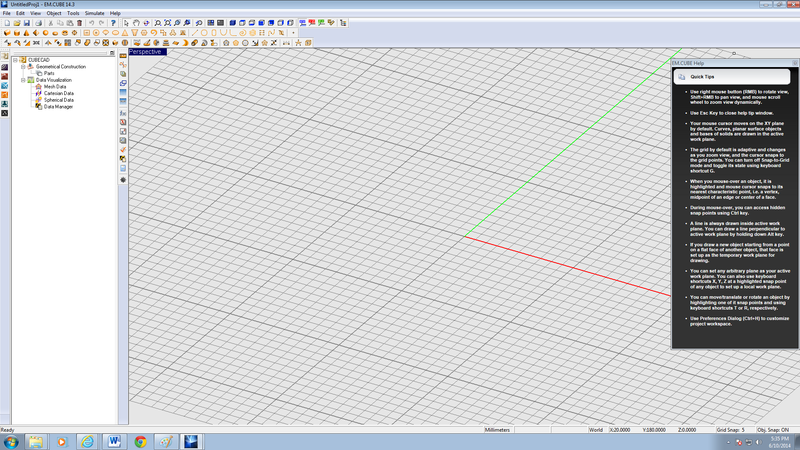The width and height of the screenshot is (800, 450).
Task: Collapse the Data Visualization tree node
Action: (x=23, y=80)
